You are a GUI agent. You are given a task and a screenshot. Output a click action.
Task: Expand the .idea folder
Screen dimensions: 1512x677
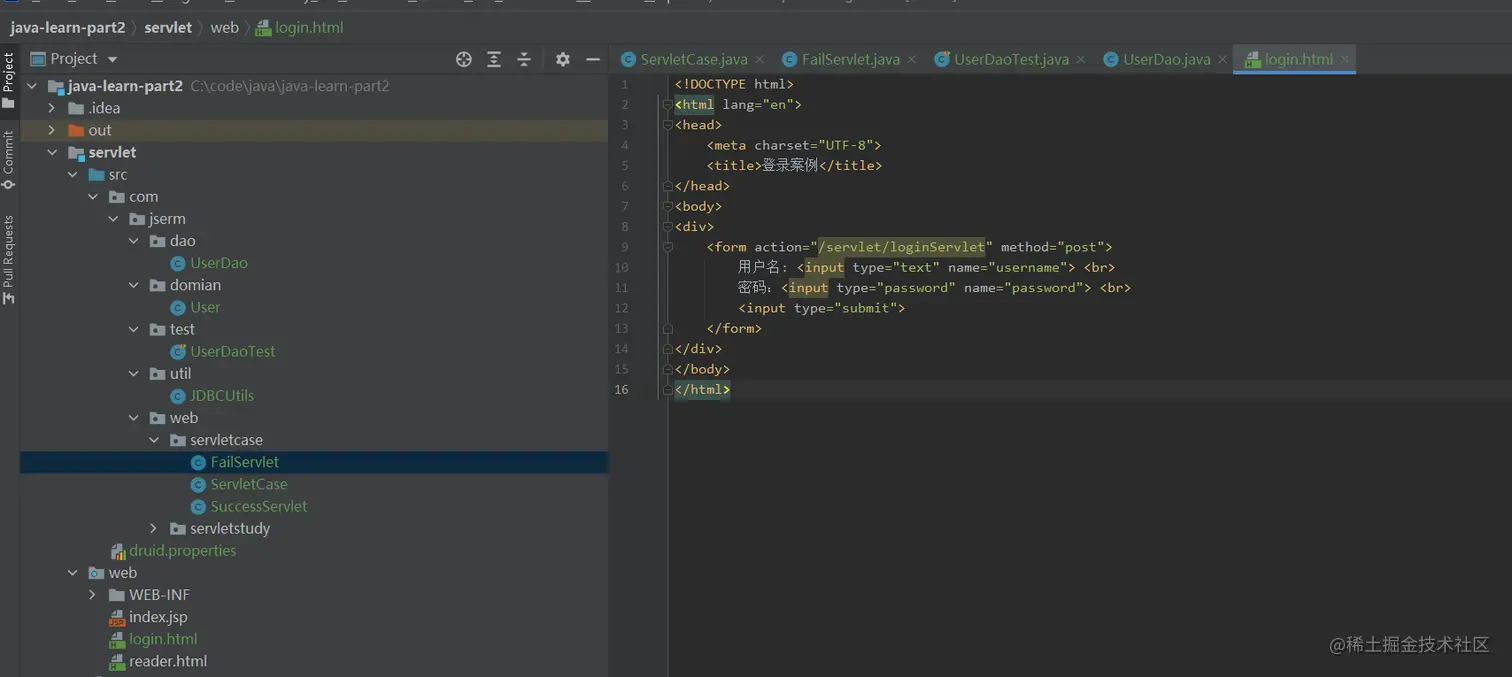(52, 108)
